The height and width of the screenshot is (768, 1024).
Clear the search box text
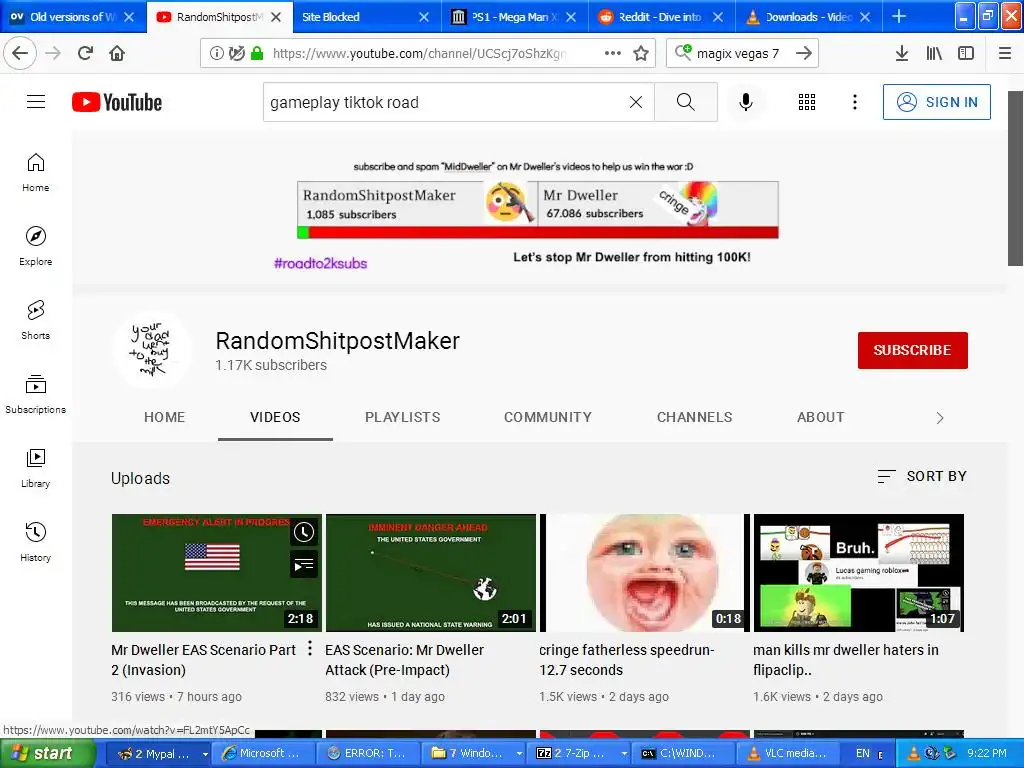click(x=635, y=102)
